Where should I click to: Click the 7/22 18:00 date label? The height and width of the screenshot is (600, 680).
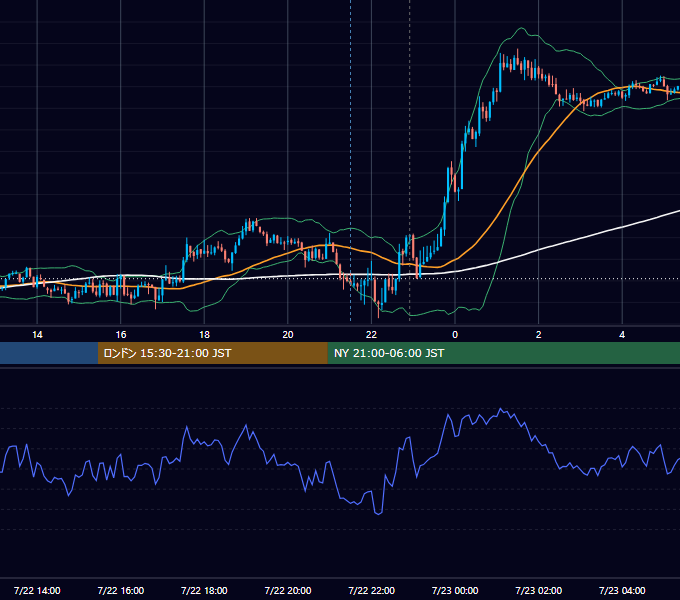coord(204,590)
